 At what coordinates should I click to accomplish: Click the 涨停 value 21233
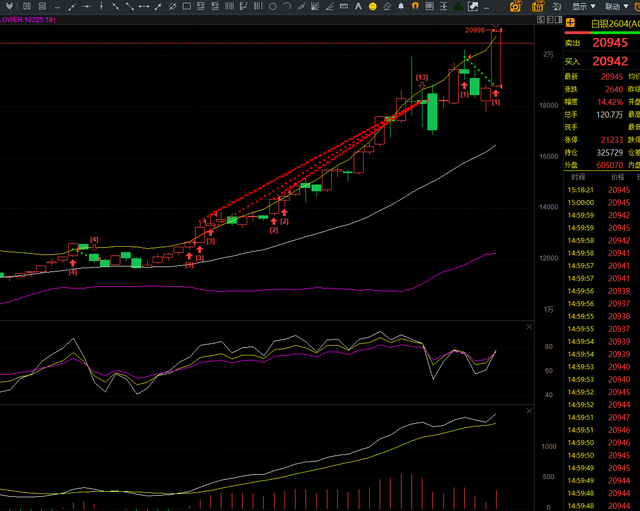pos(612,140)
